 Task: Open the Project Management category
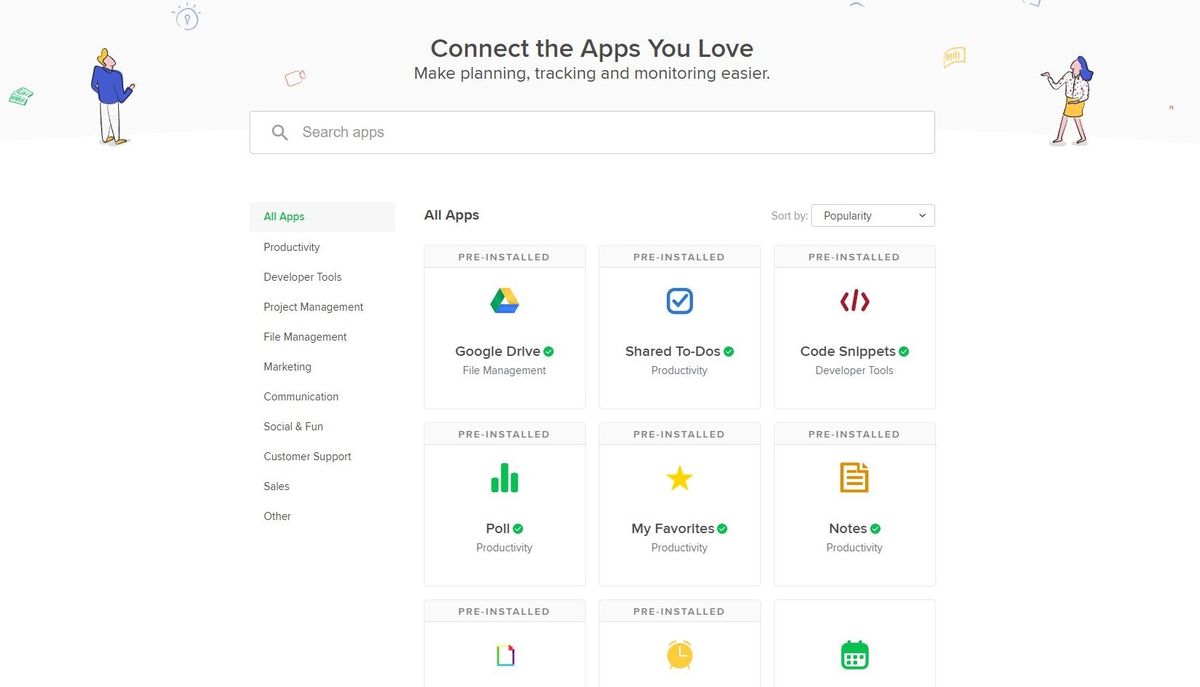tap(314, 307)
